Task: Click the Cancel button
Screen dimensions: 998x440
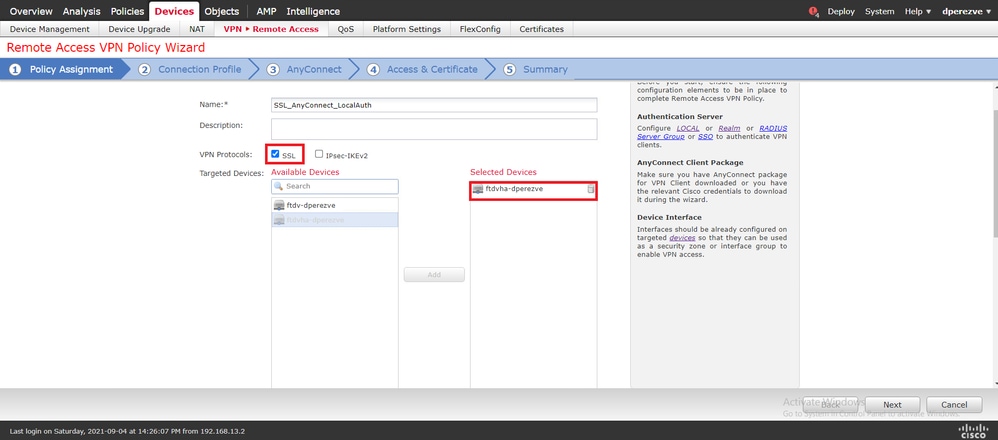Action: pos(954,404)
